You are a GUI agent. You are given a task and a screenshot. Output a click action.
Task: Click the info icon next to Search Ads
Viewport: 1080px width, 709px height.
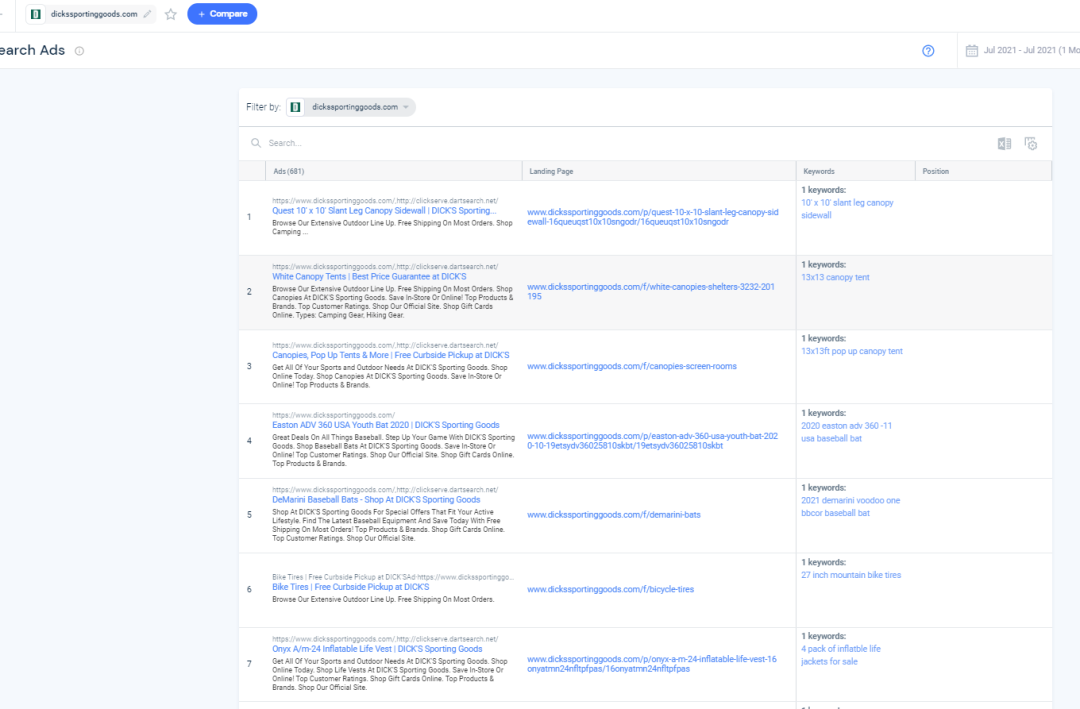80,51
